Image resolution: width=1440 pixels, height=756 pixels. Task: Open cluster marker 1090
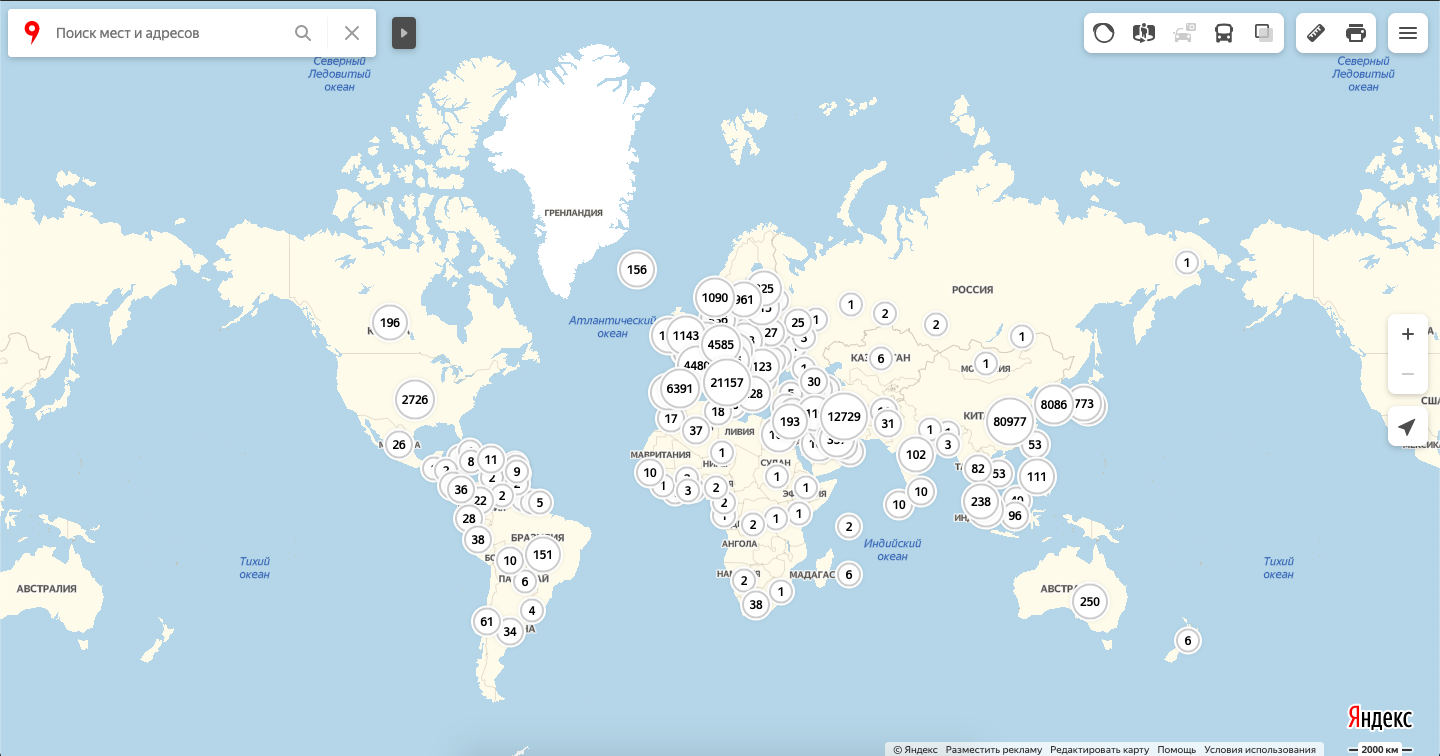pyautogui.click(x=715, y=298)
